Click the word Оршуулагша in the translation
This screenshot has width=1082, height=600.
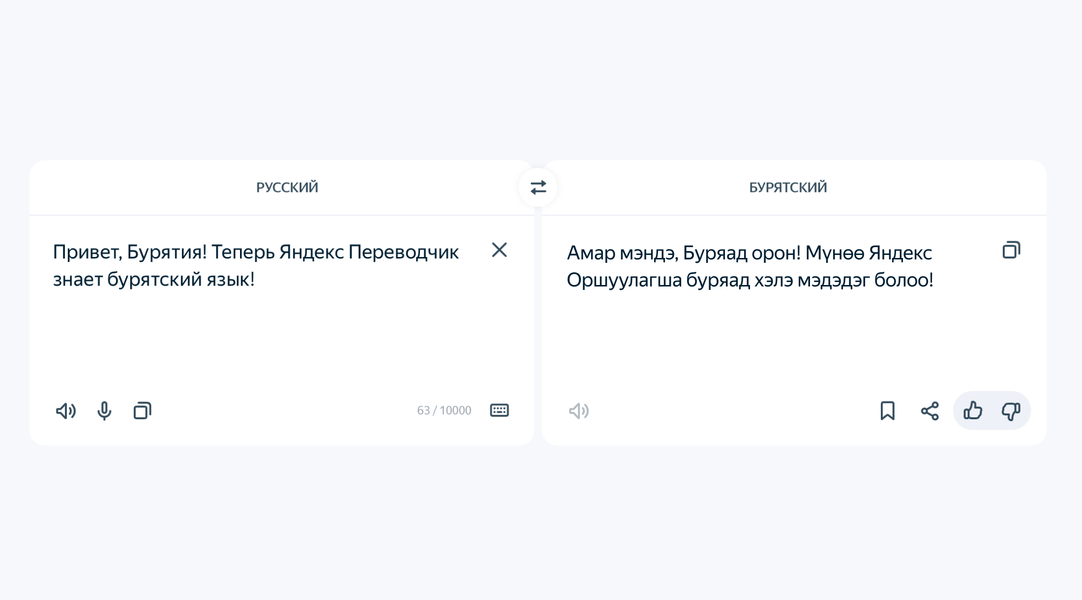coord(624,280)
